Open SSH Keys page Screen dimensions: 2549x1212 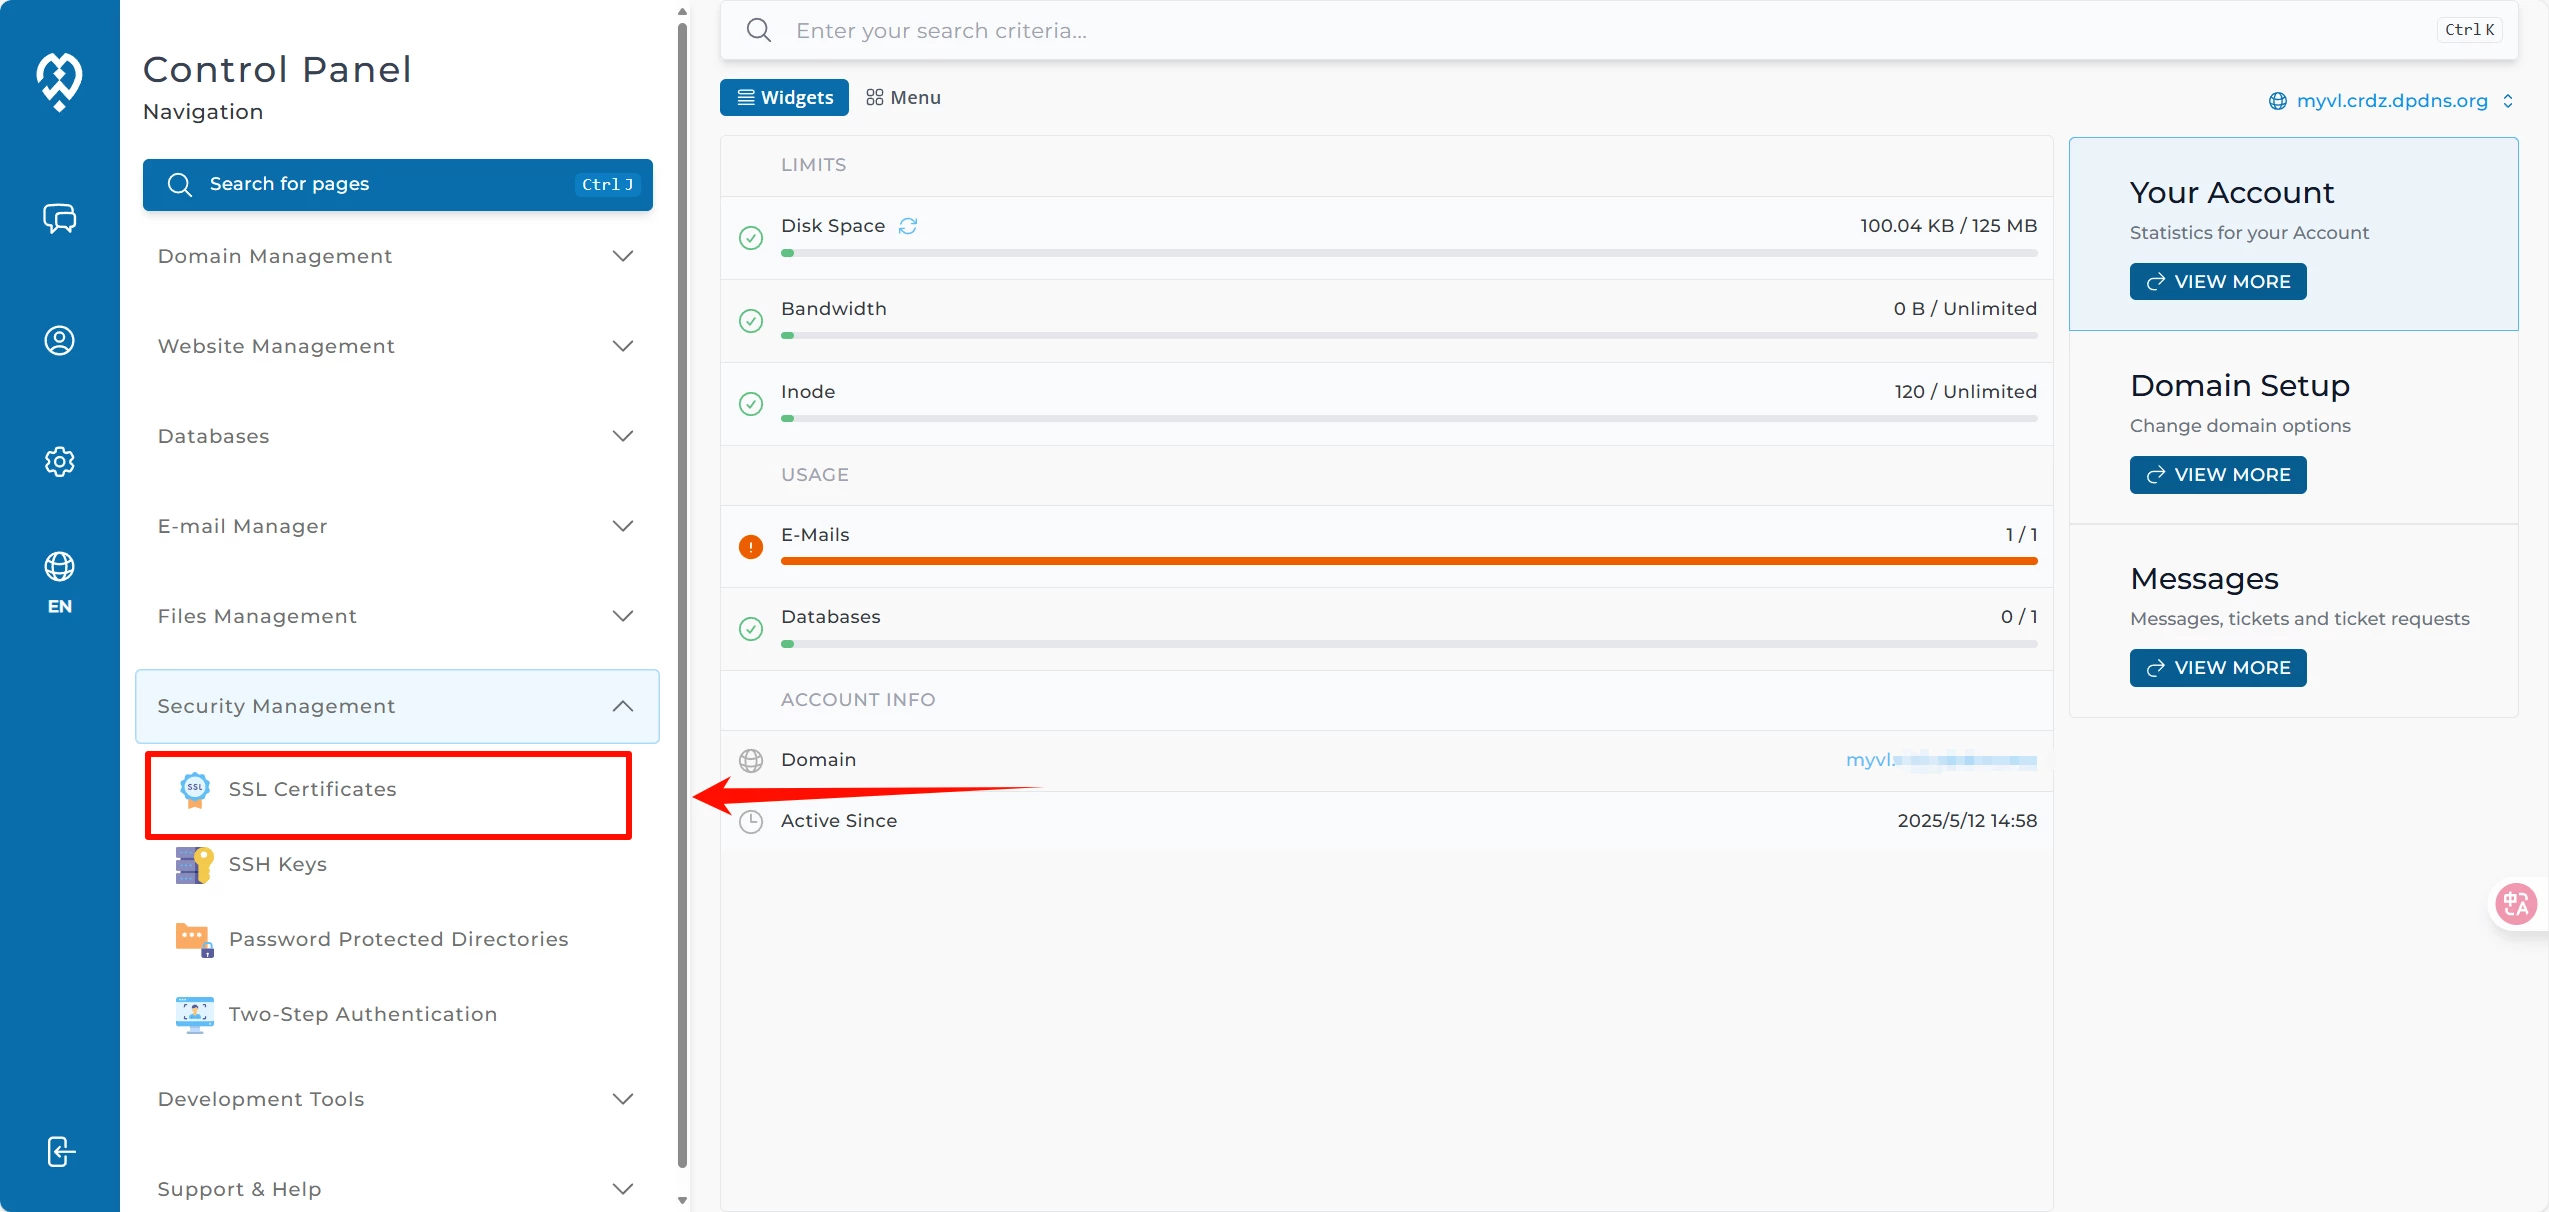click(277, 864)
